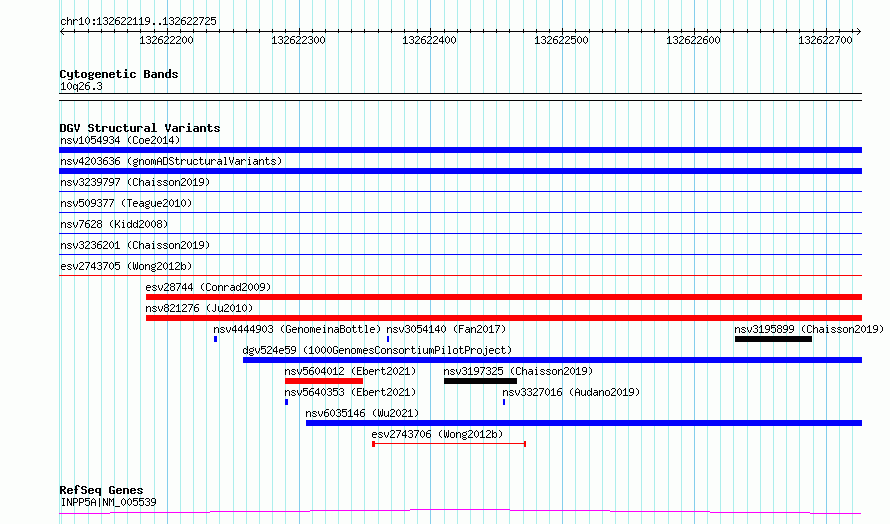Click ruler position 132622600

pos(694,40)
